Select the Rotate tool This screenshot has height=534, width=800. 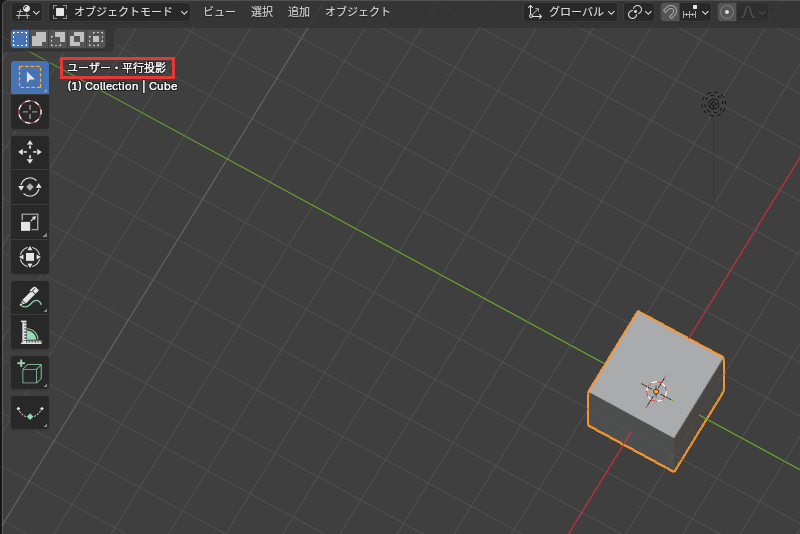pyautogui.click(x=30, y=187)
